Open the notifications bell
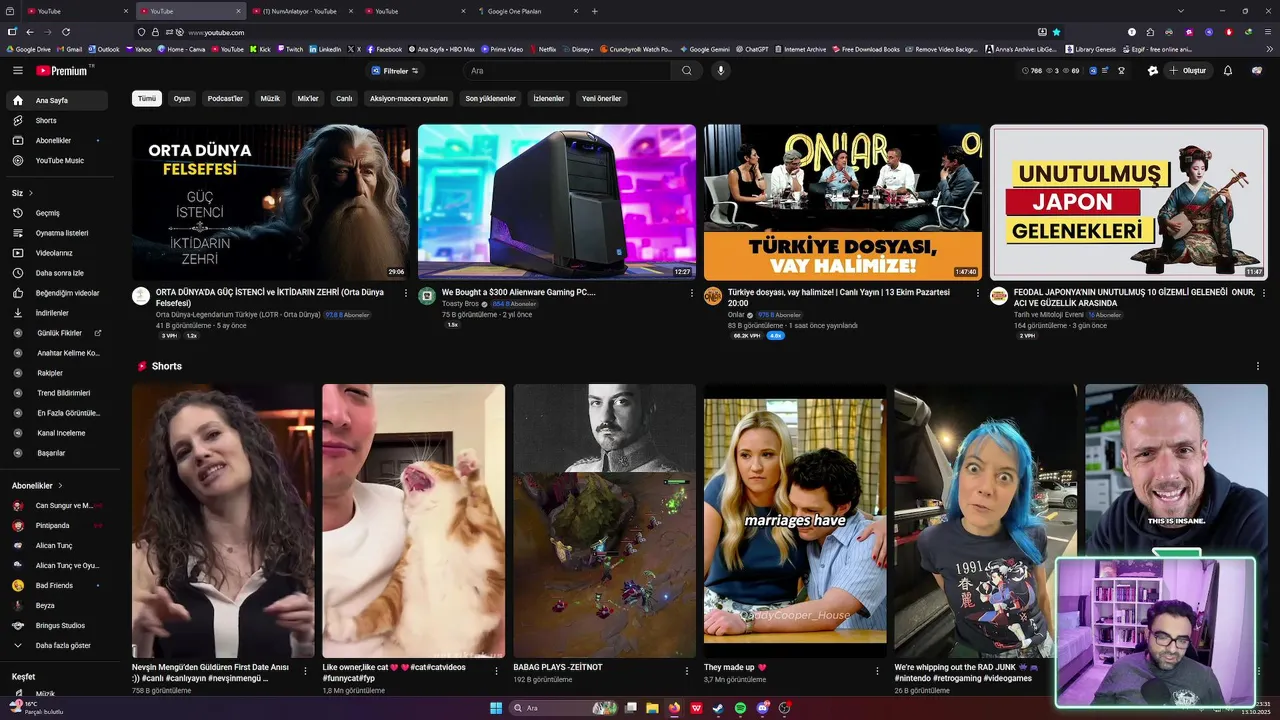Viewport: 1280px width, 720px height. tap(1228, 71)
